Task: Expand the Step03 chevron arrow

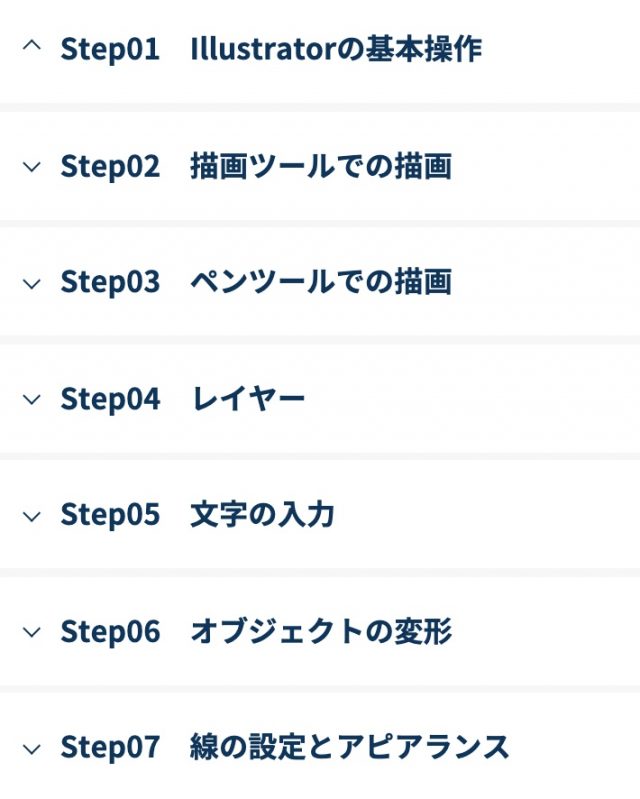Action: pos(32,283)
